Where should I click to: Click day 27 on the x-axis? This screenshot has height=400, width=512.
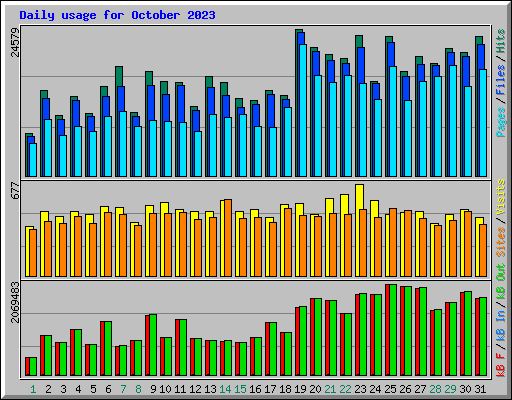(420, 389)
